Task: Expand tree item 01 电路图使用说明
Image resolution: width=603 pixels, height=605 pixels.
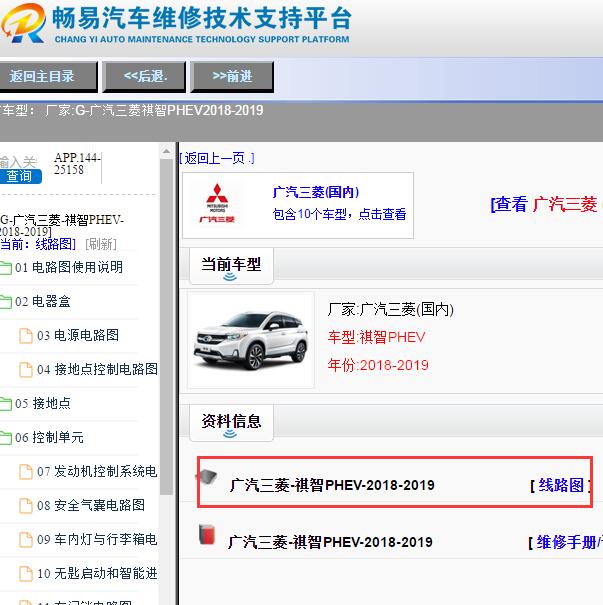Action: pos(69,268)
